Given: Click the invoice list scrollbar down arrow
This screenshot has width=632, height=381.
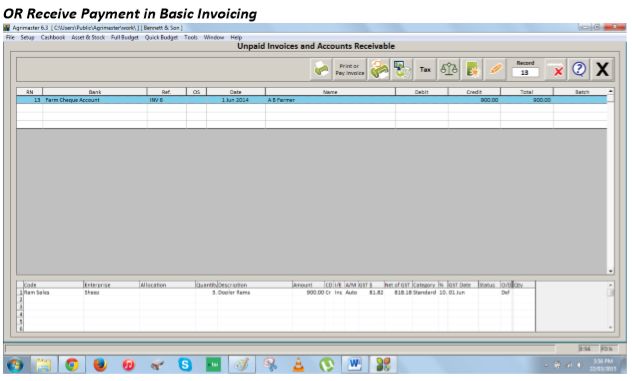Looking at the screenshot, I should pos(610,271).
